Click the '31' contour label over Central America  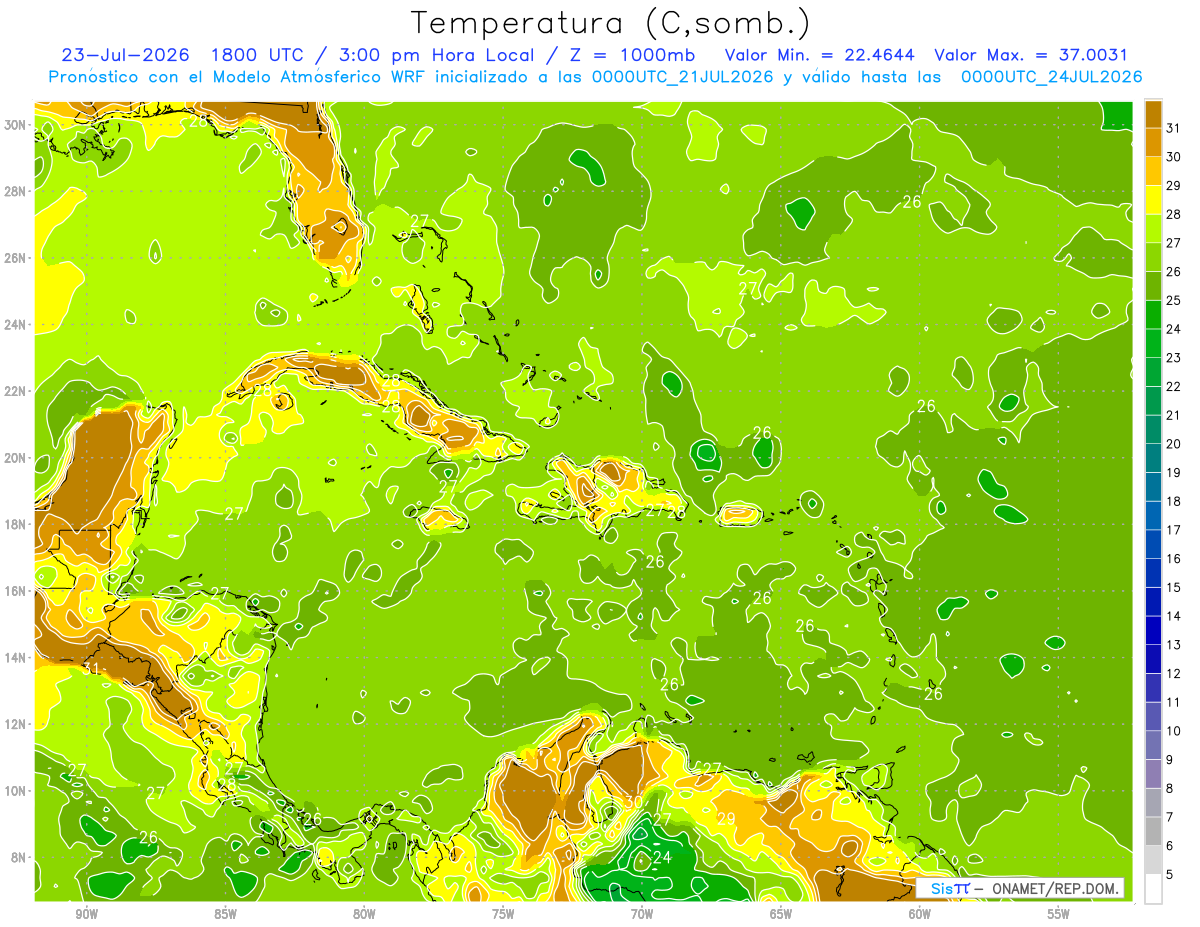pos(91,669)
